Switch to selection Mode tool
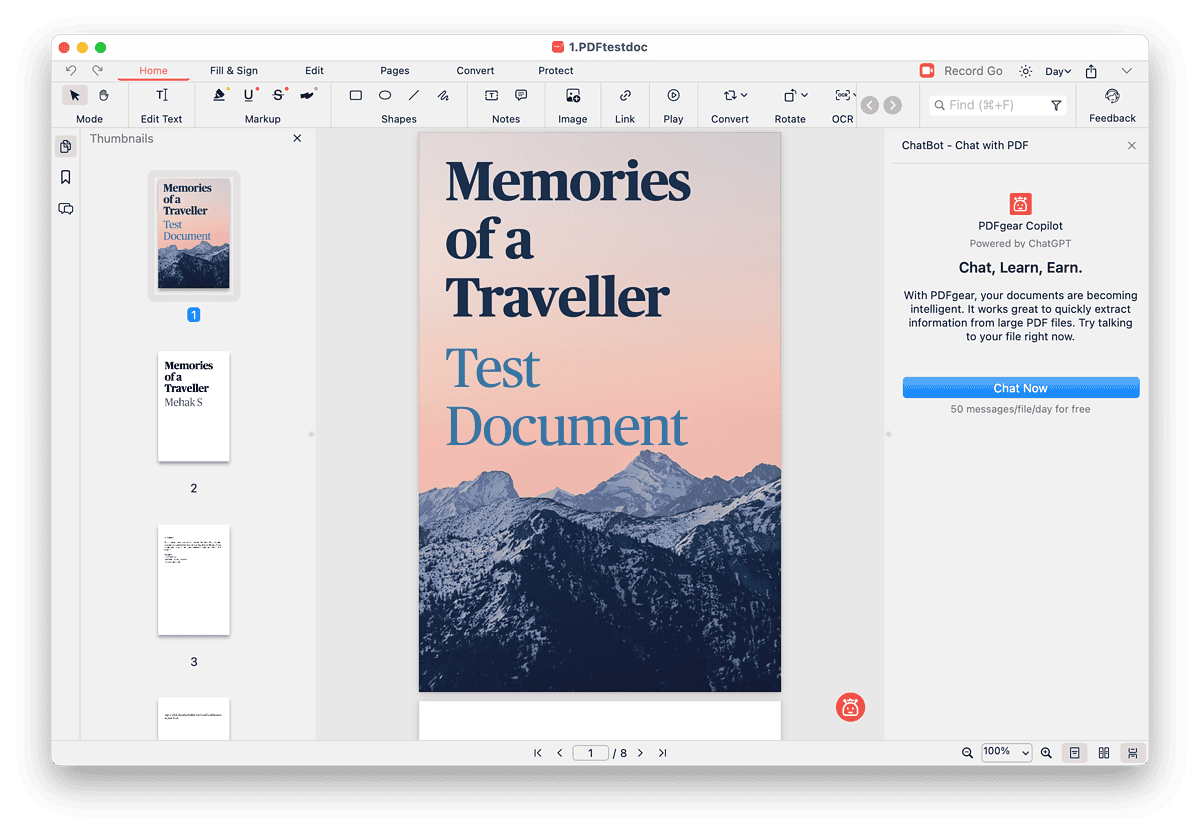Screen dimensions: 1200x832 point(74,95)
